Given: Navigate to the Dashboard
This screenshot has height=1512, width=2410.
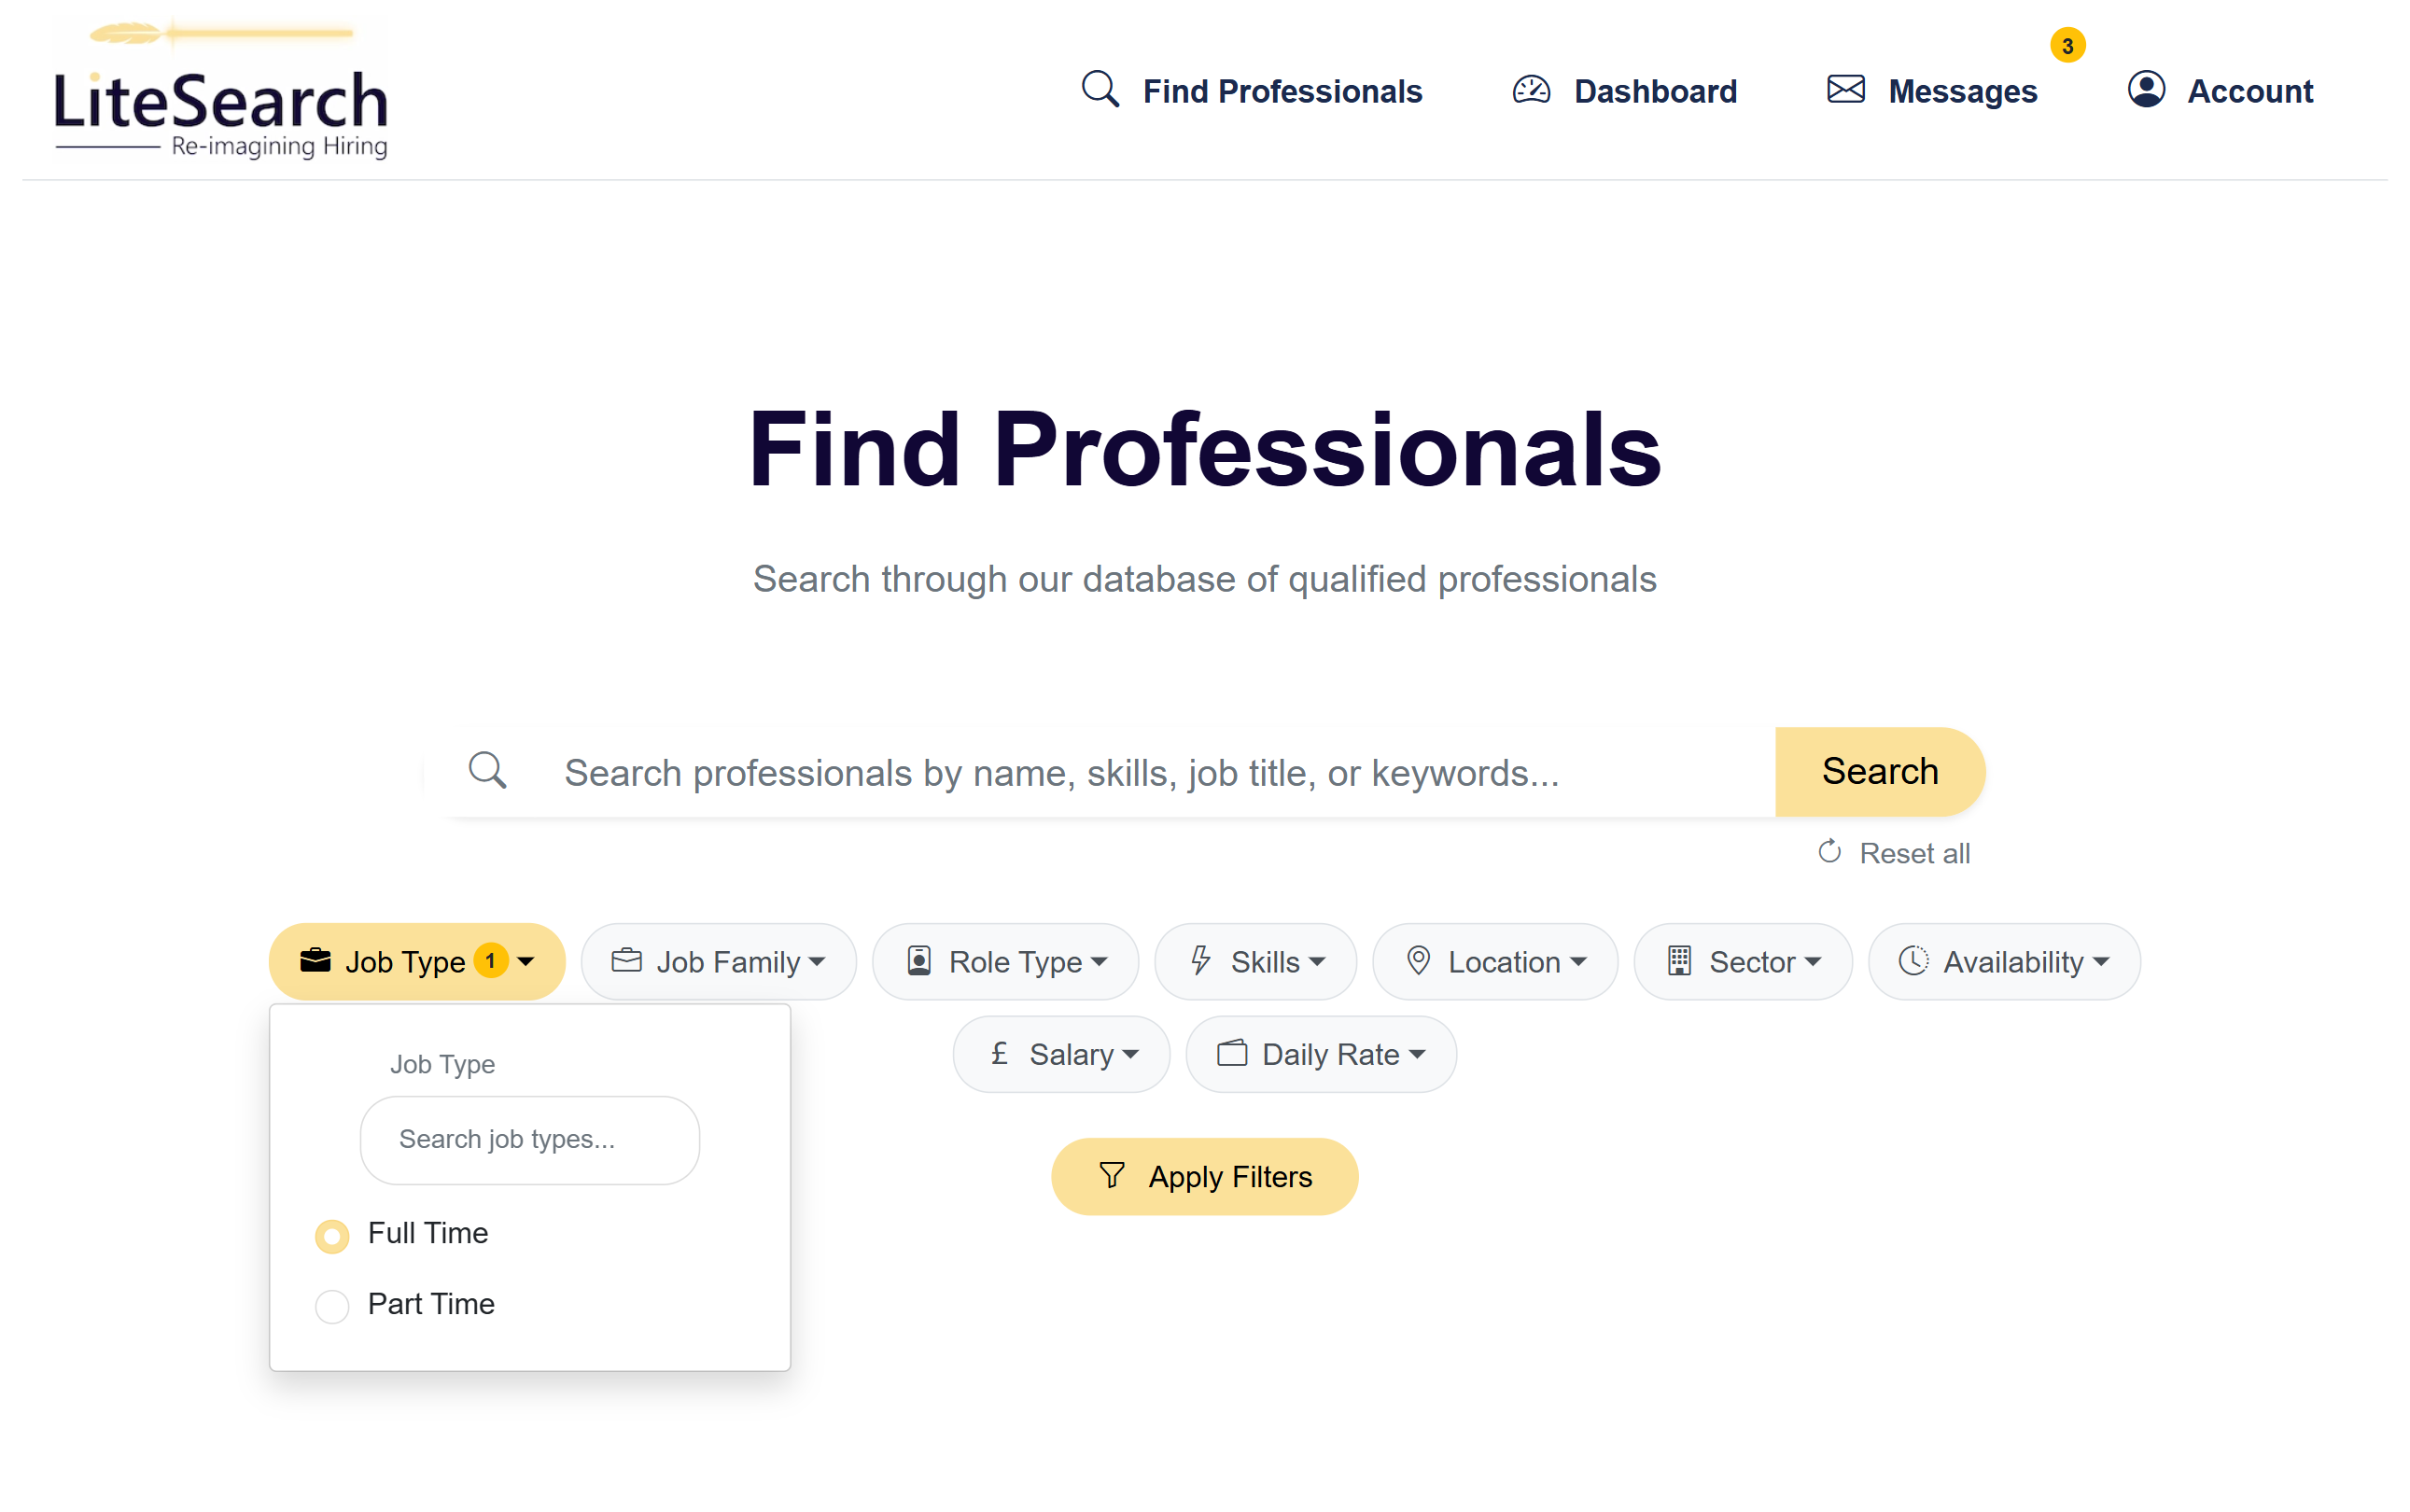Looking at the screenshot, I should 1655,90.
